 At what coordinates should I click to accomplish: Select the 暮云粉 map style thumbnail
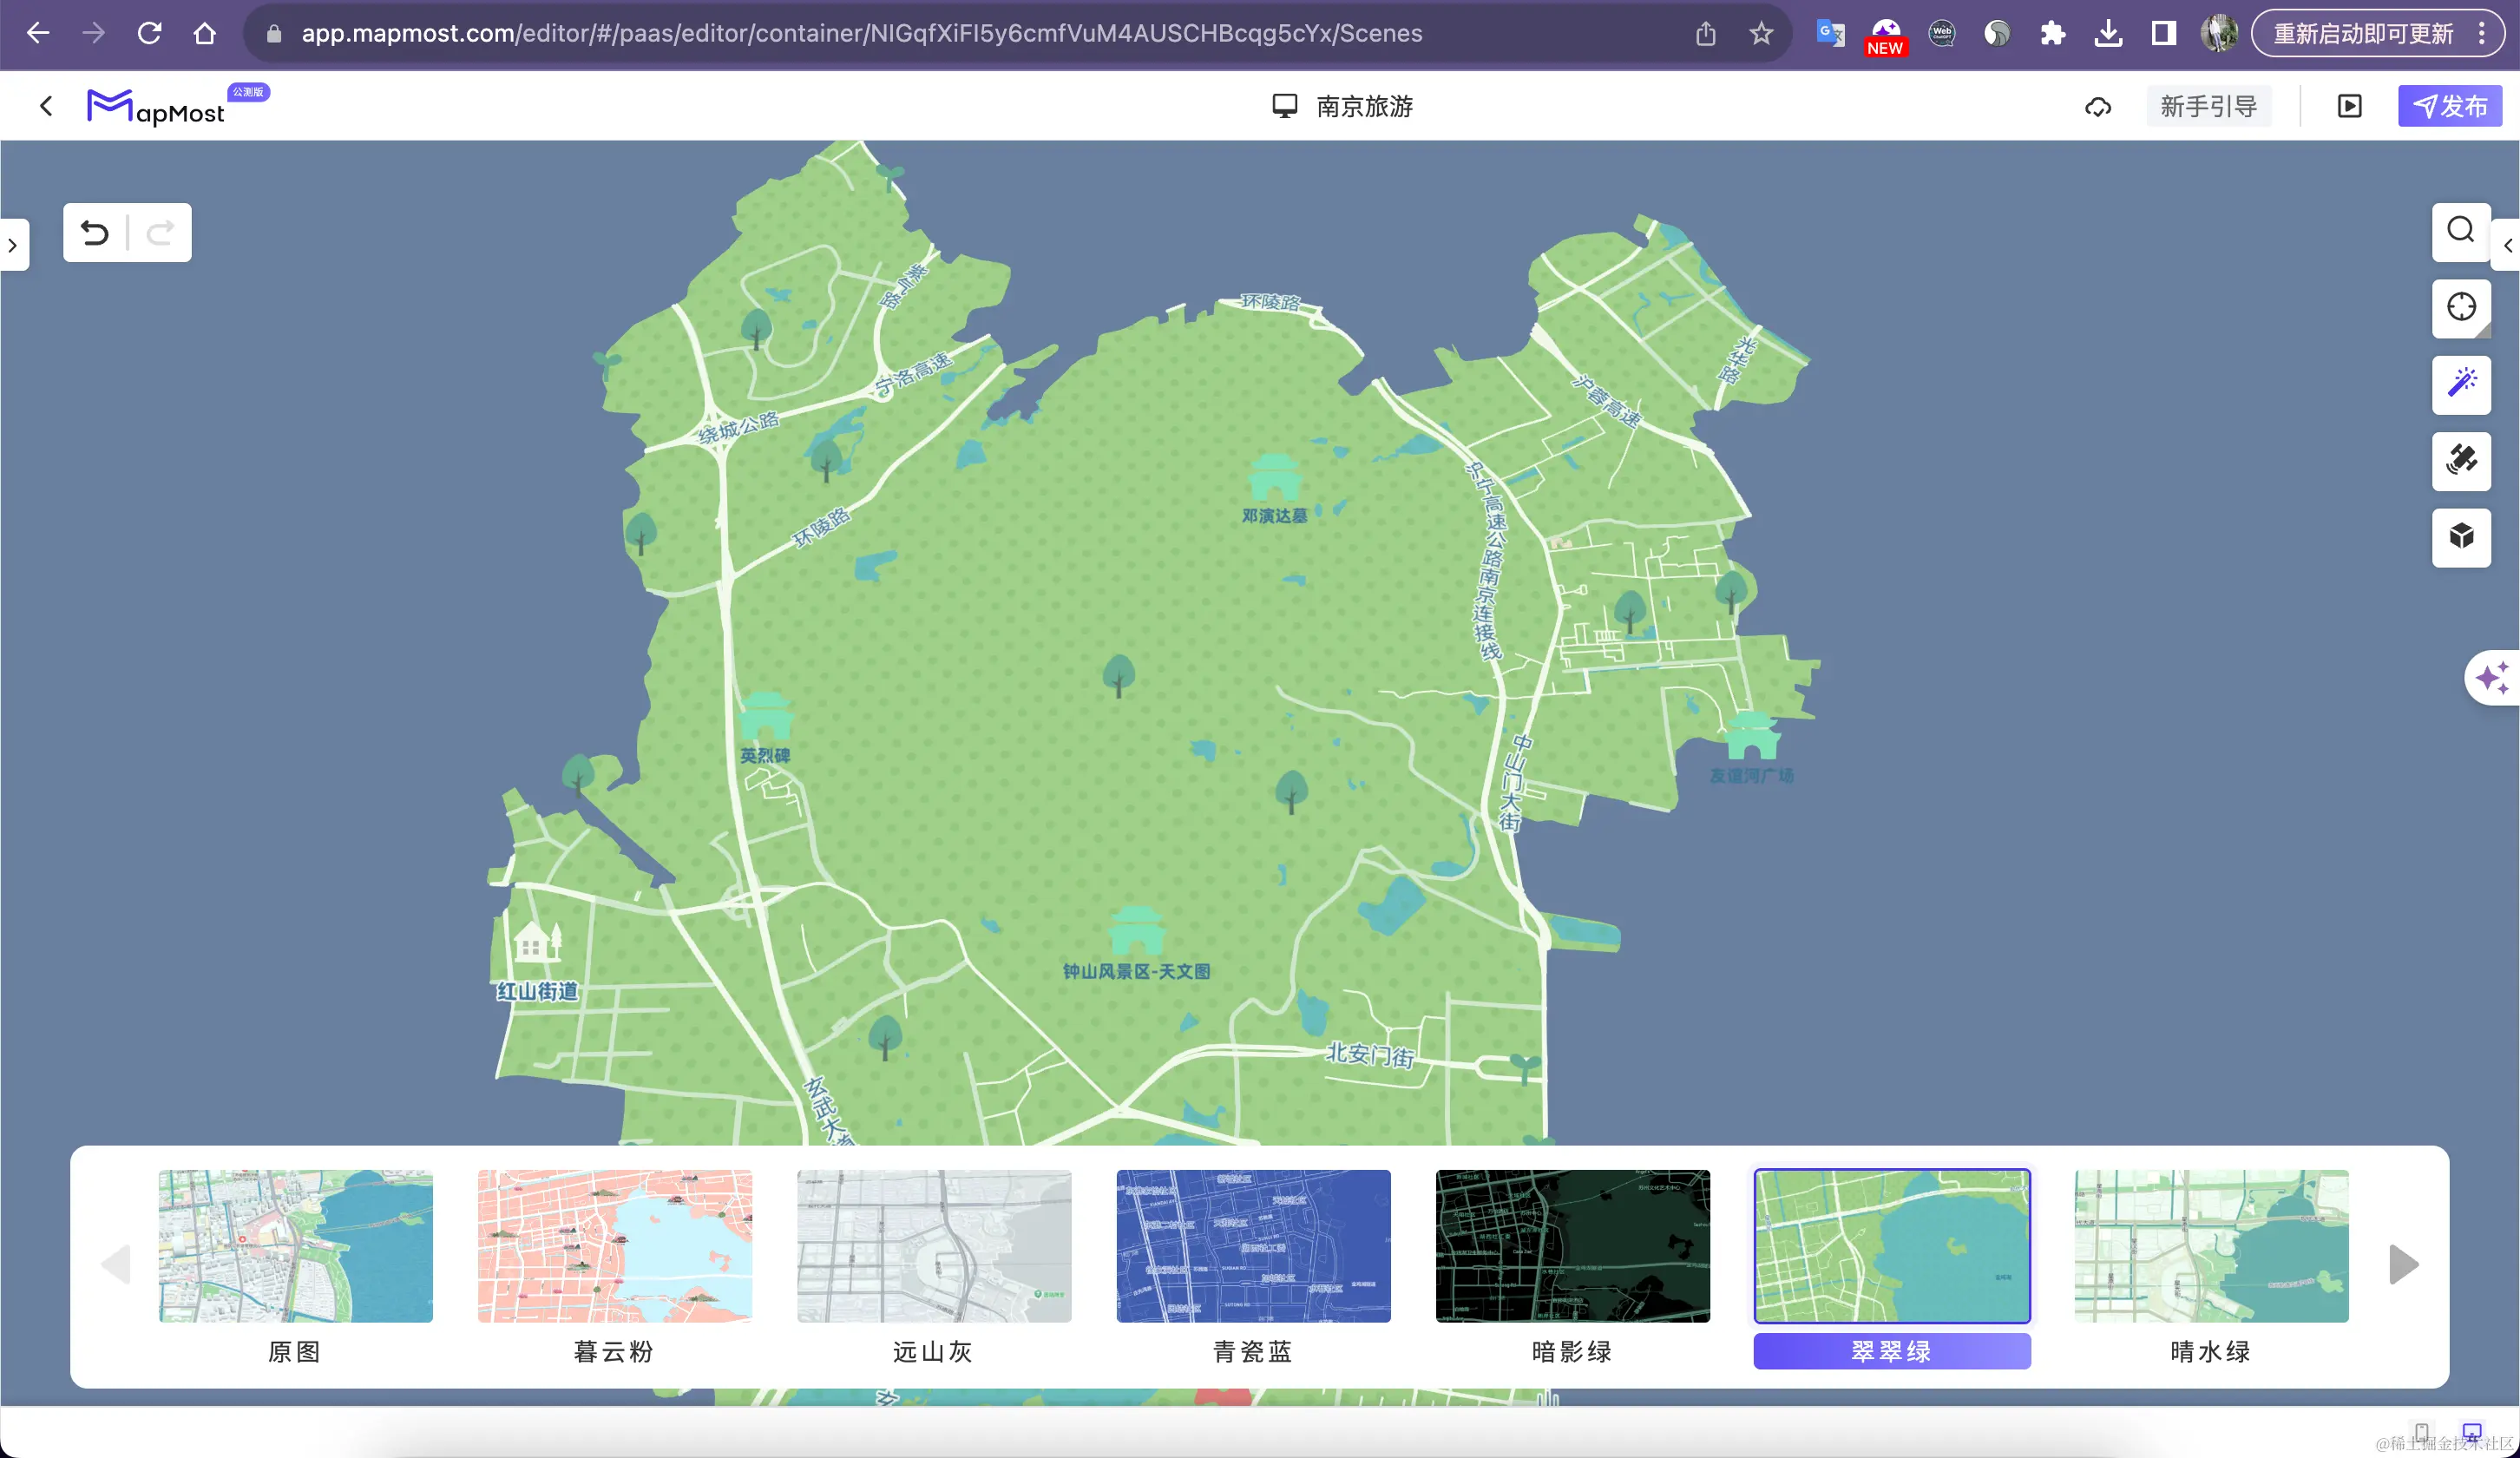coord(615,1246)
